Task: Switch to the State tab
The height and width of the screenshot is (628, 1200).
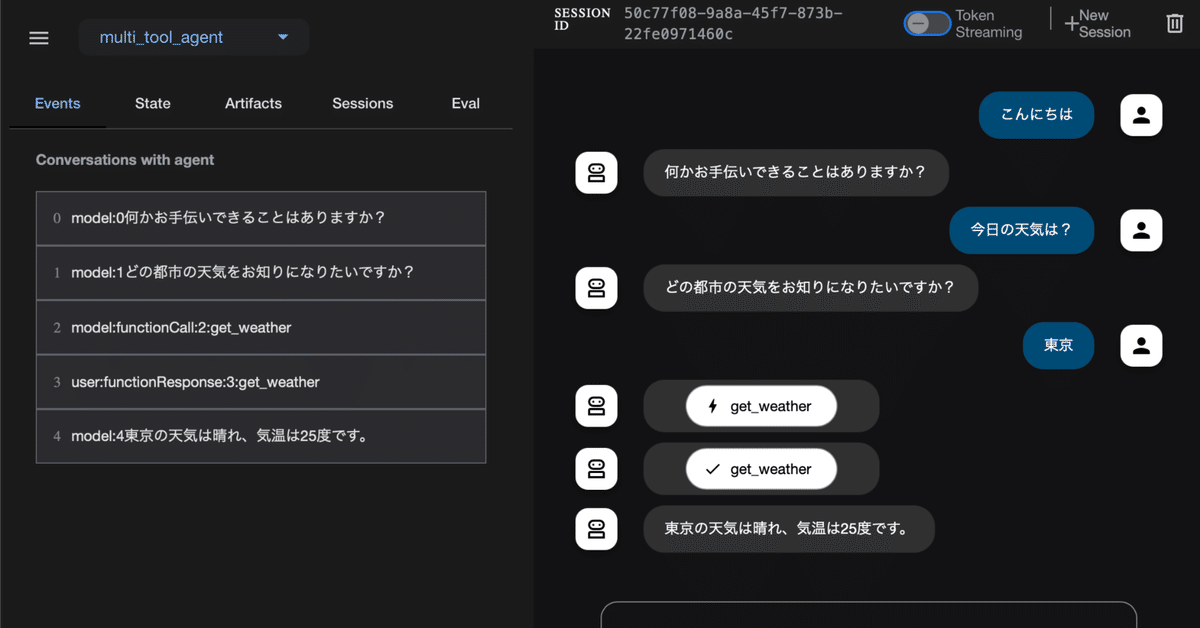Action: (x=152, y=103)
